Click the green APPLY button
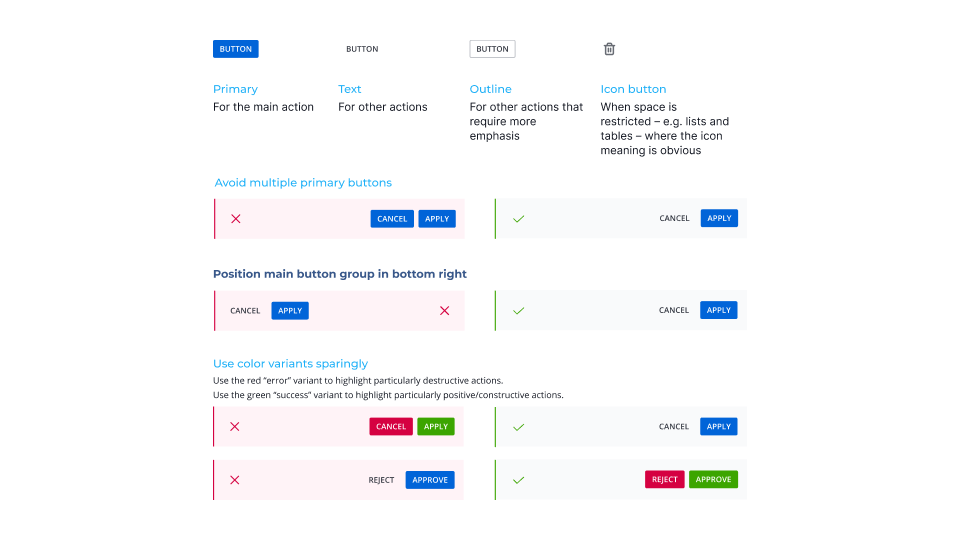Image resolution: width=960 pixels, height=540 pixels. pos(436,427)
